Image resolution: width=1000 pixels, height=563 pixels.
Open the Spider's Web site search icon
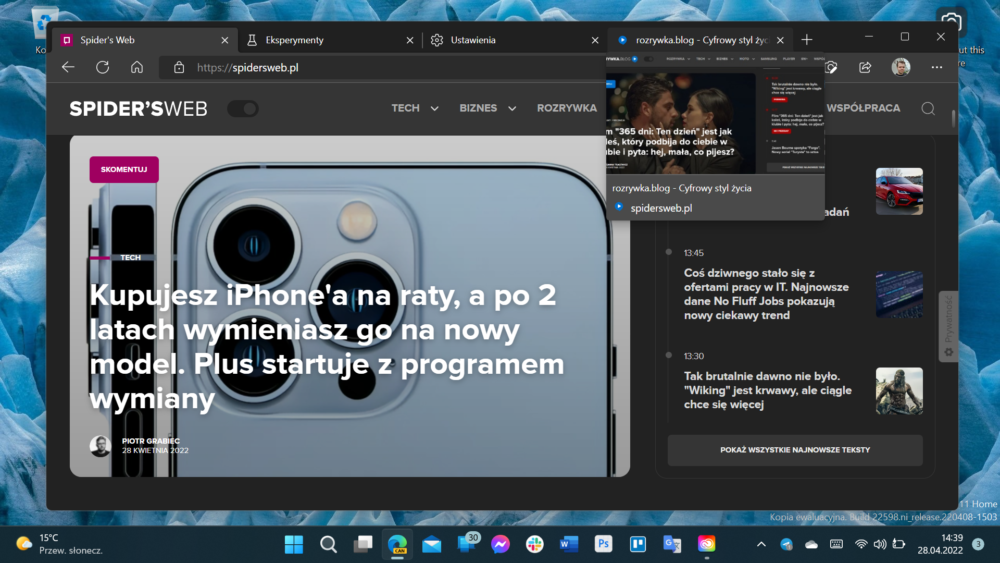928,108
